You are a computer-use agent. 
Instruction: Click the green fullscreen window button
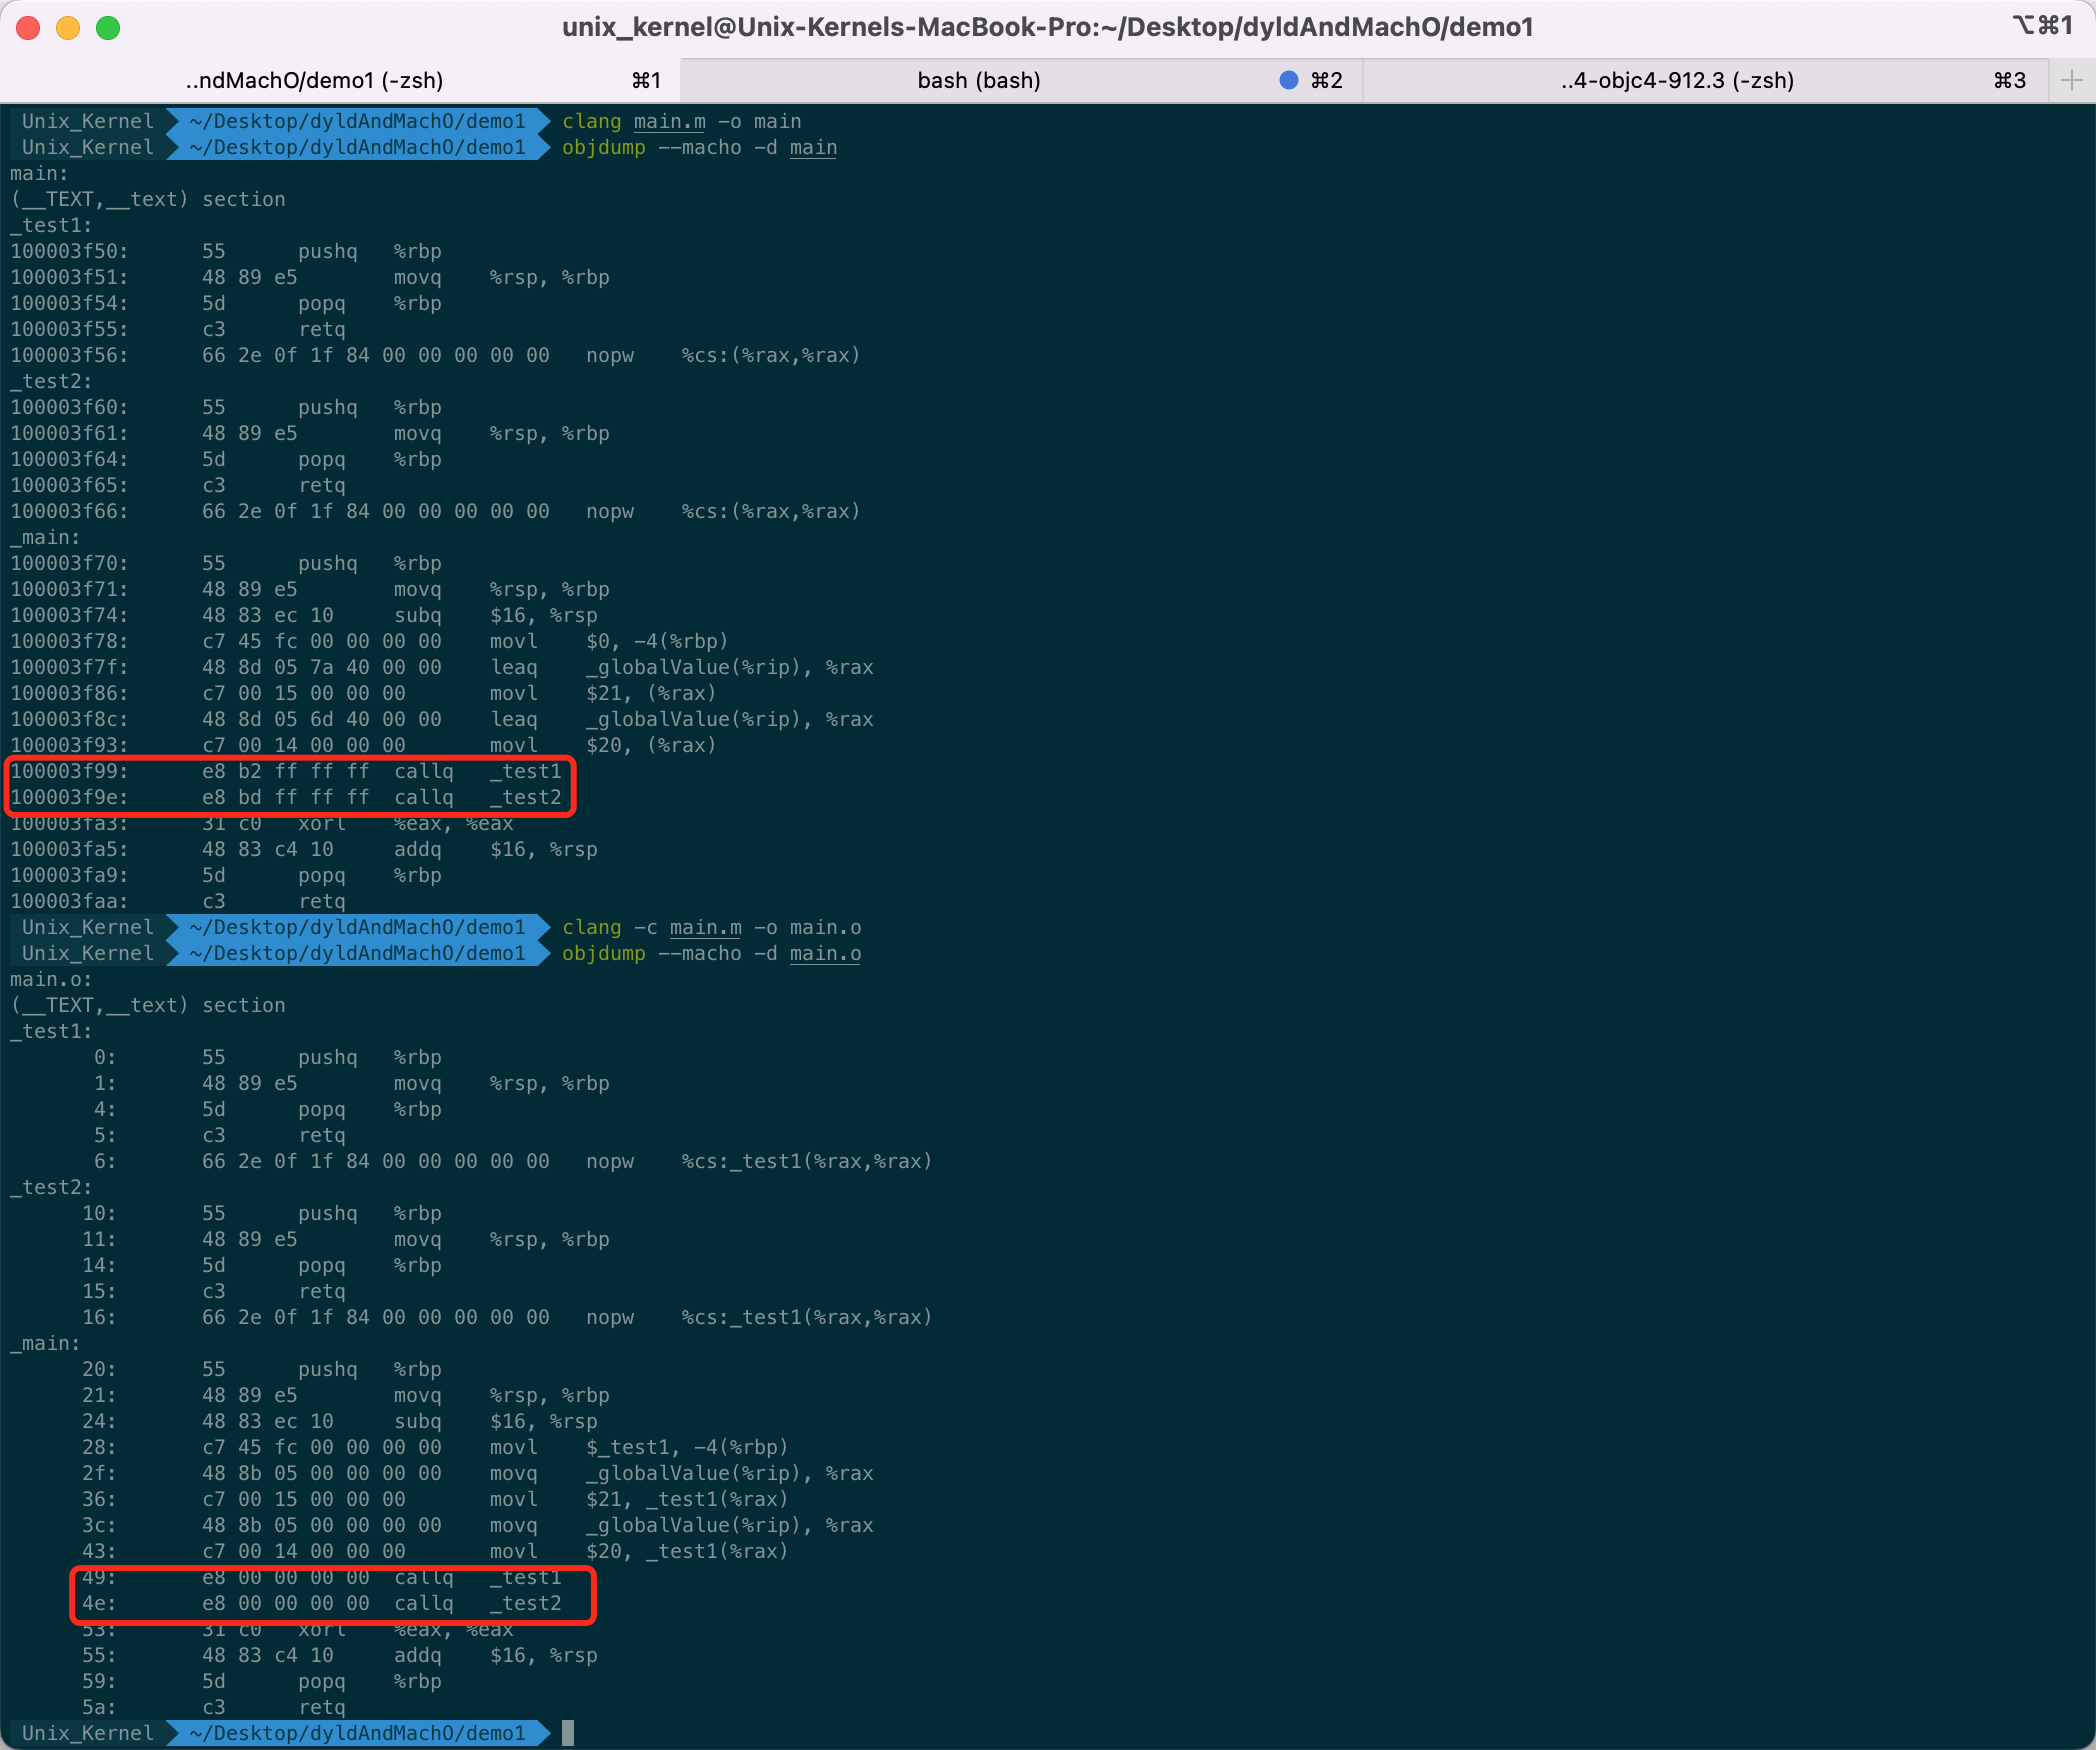click(108, 27)
